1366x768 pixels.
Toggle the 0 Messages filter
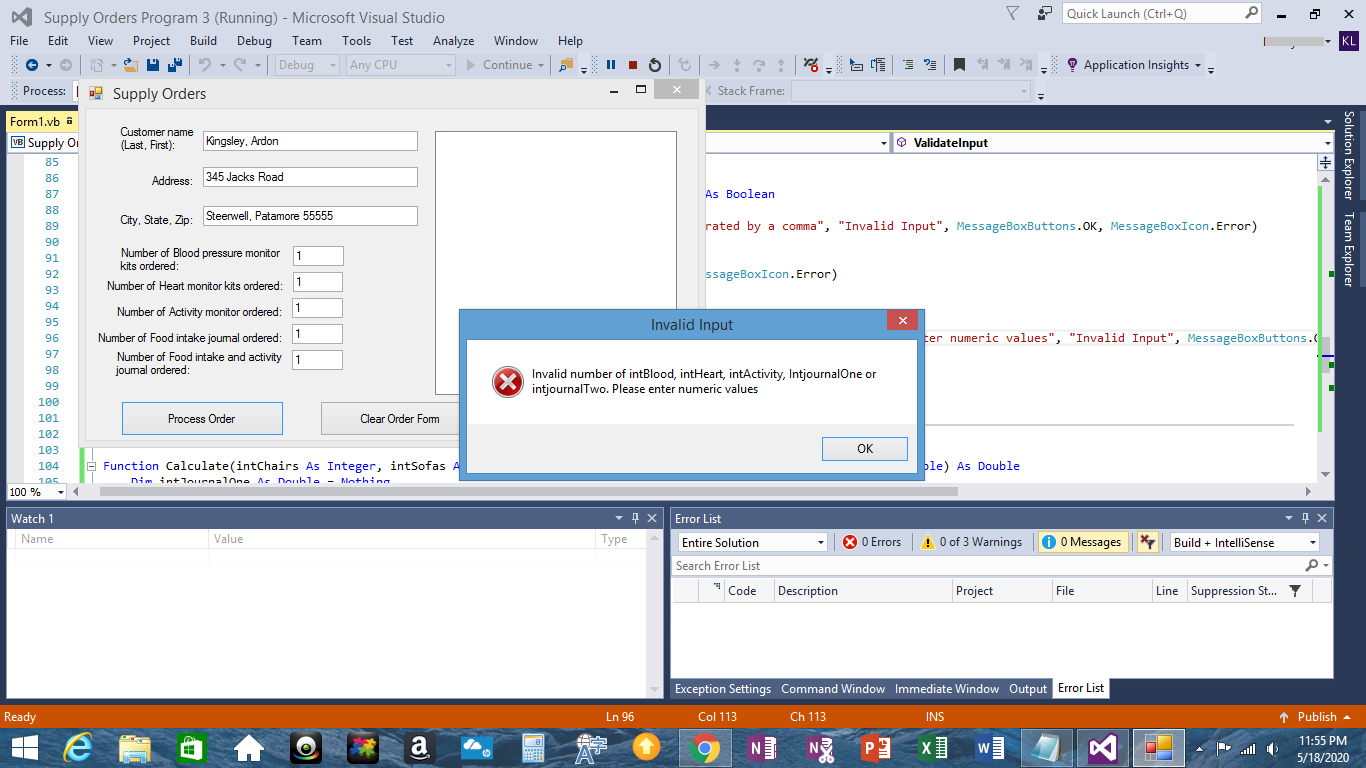[x=1082, y=542]
